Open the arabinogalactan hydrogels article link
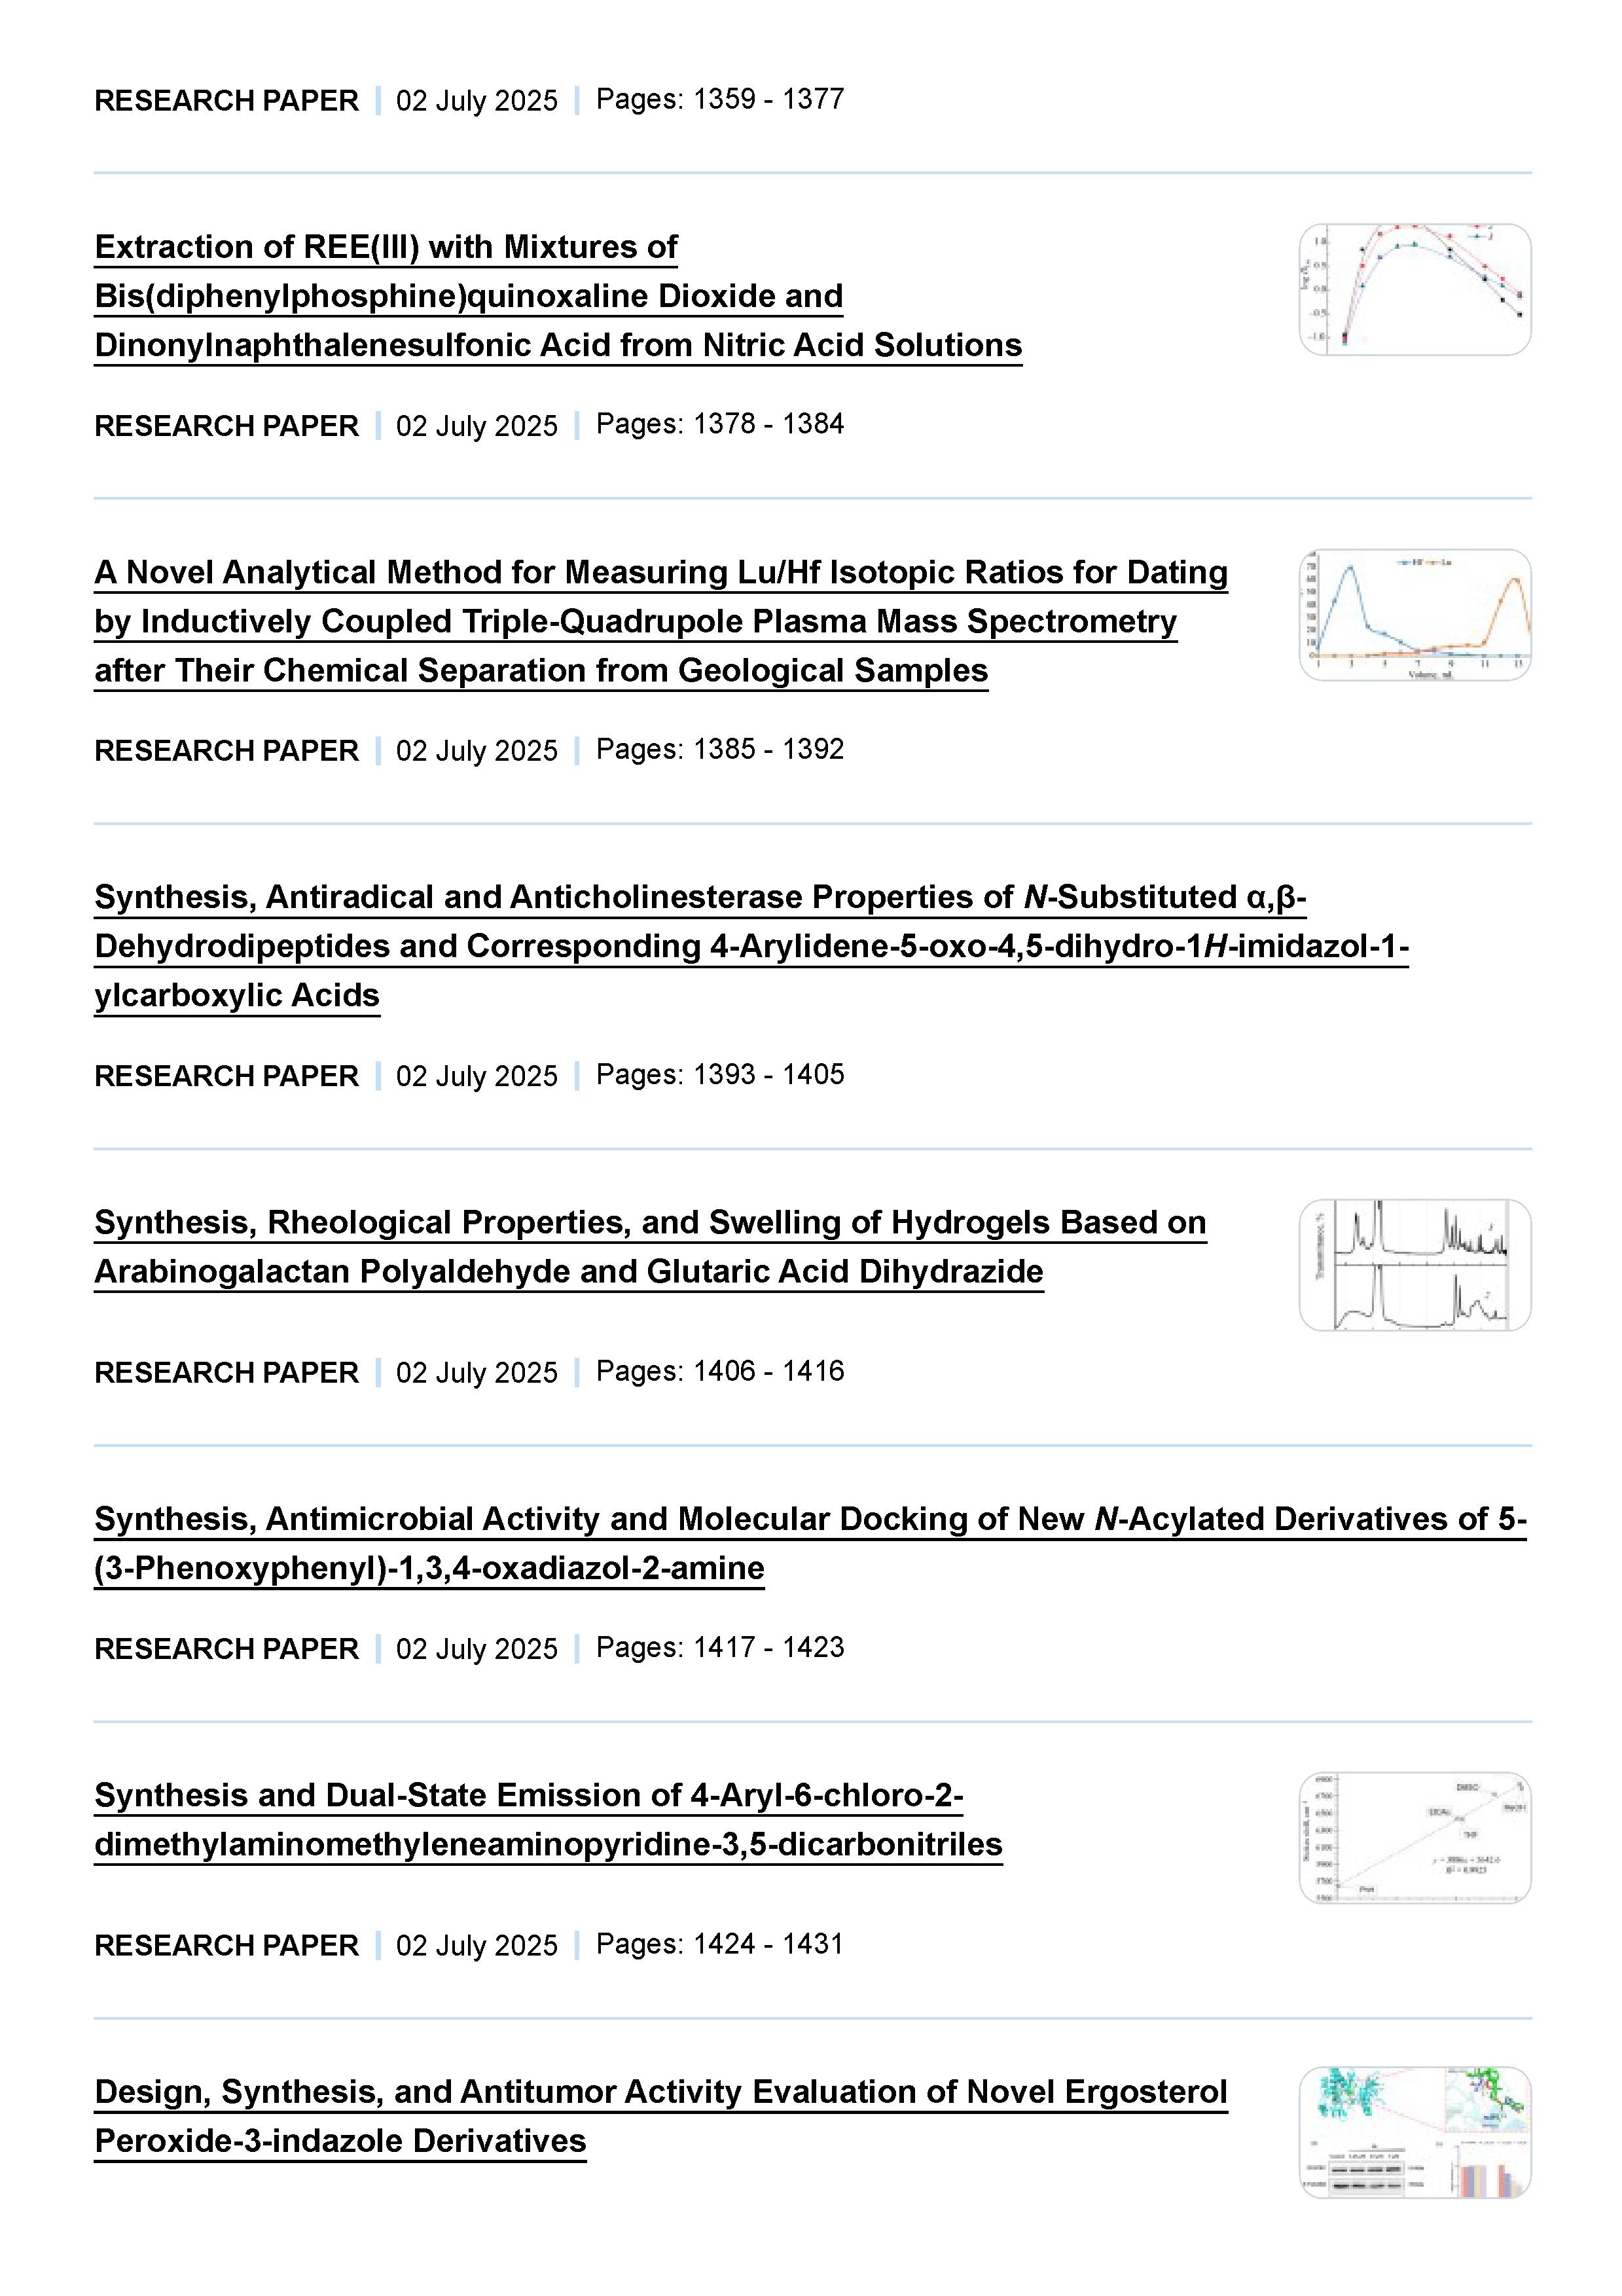Viewport: 1622px width, 2296px height. pos(650,1247)
